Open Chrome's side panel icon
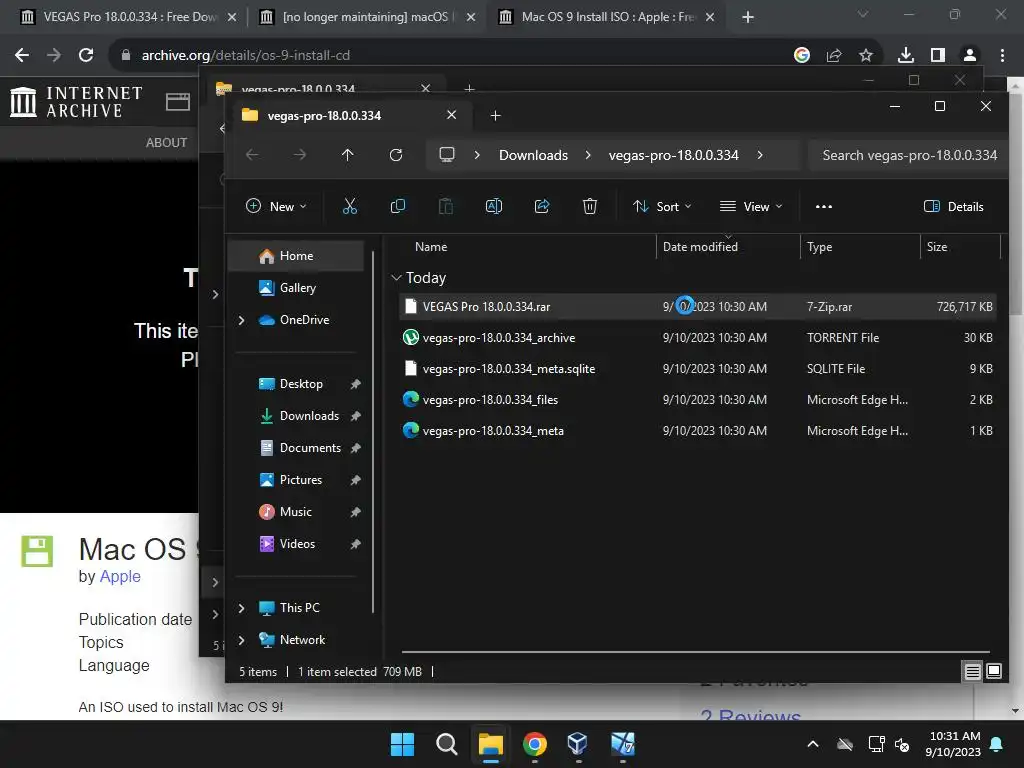The image size is (1024, 768). pos(938,56)
